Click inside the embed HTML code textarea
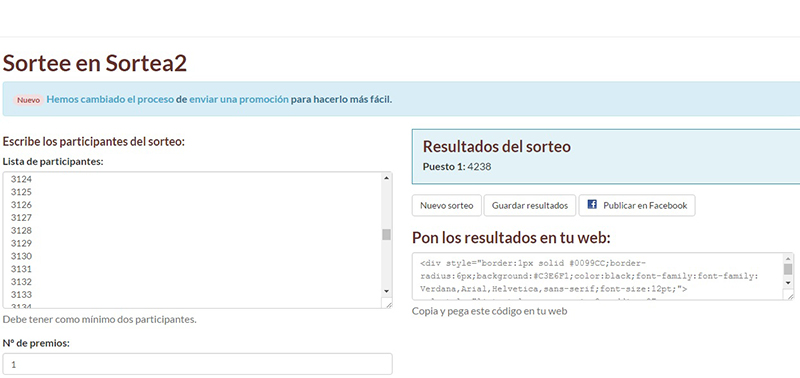800x378 pixels. pos(598,276)
